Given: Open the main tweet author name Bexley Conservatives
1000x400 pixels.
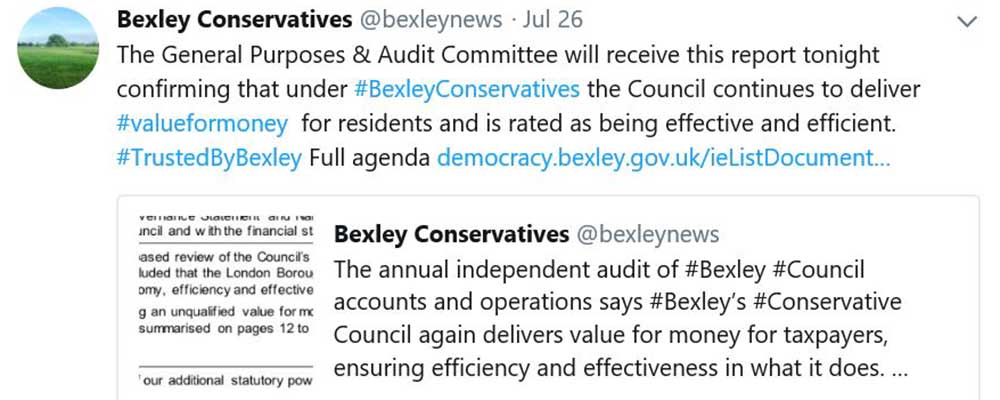Looking at the screenshot, I should pyautogui.click(x=234, y=20).
